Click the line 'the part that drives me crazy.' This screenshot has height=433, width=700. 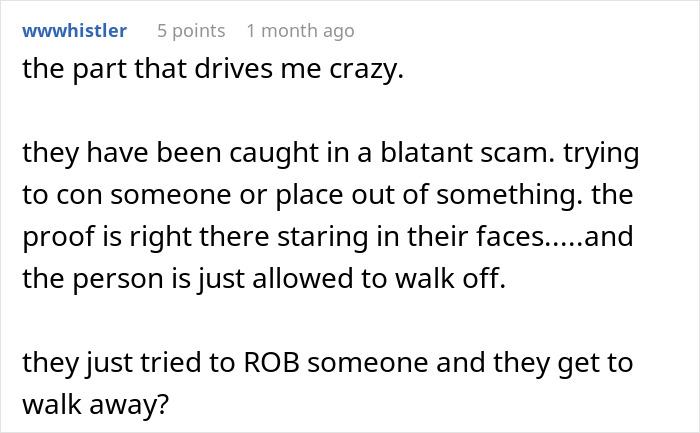pyautogui.click(x=213, y=69)
